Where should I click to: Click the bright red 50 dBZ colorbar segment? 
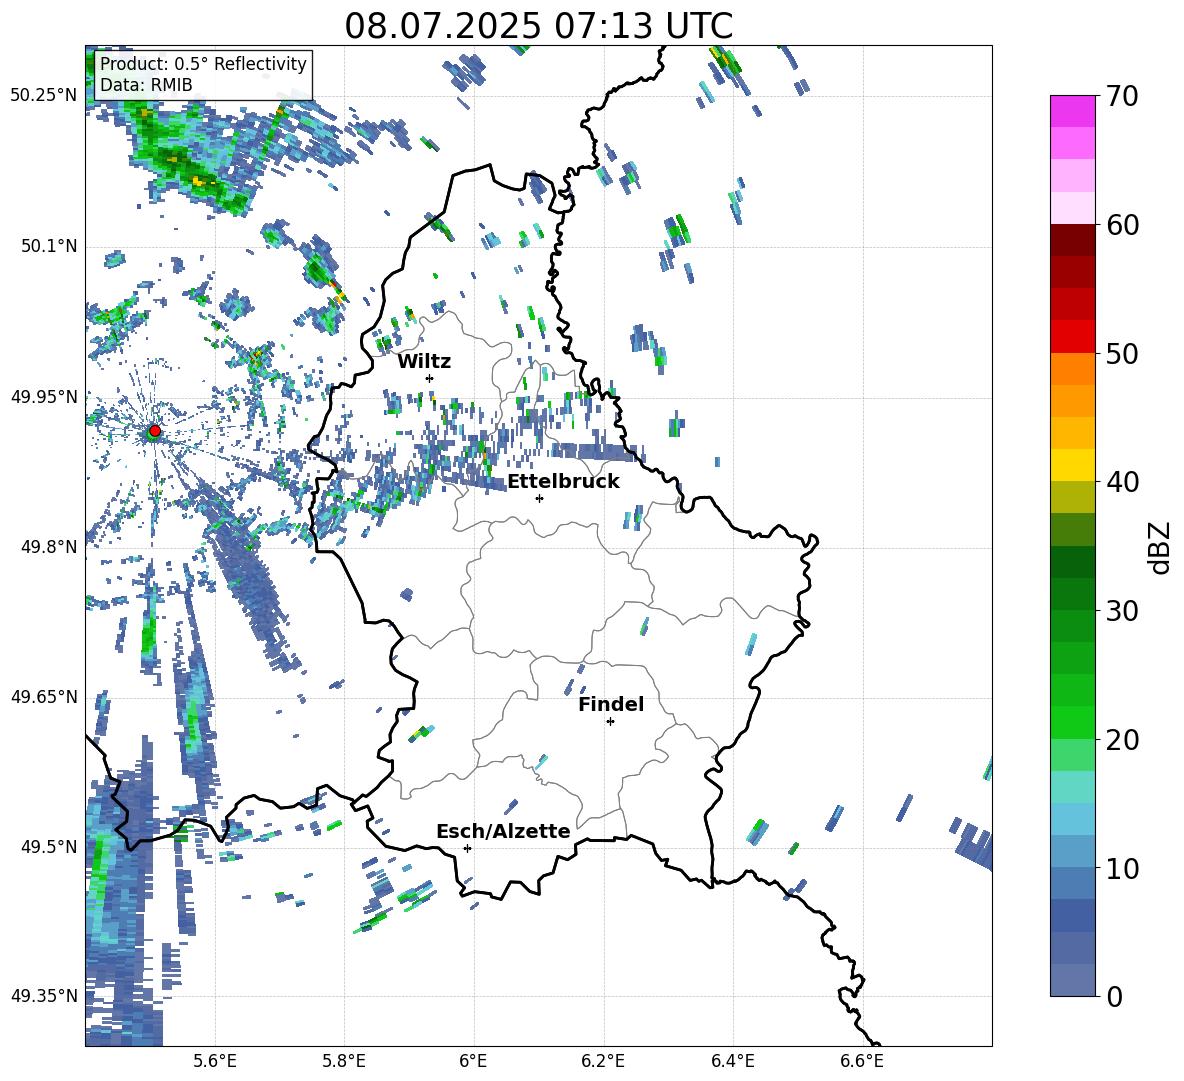[1072, 337]
